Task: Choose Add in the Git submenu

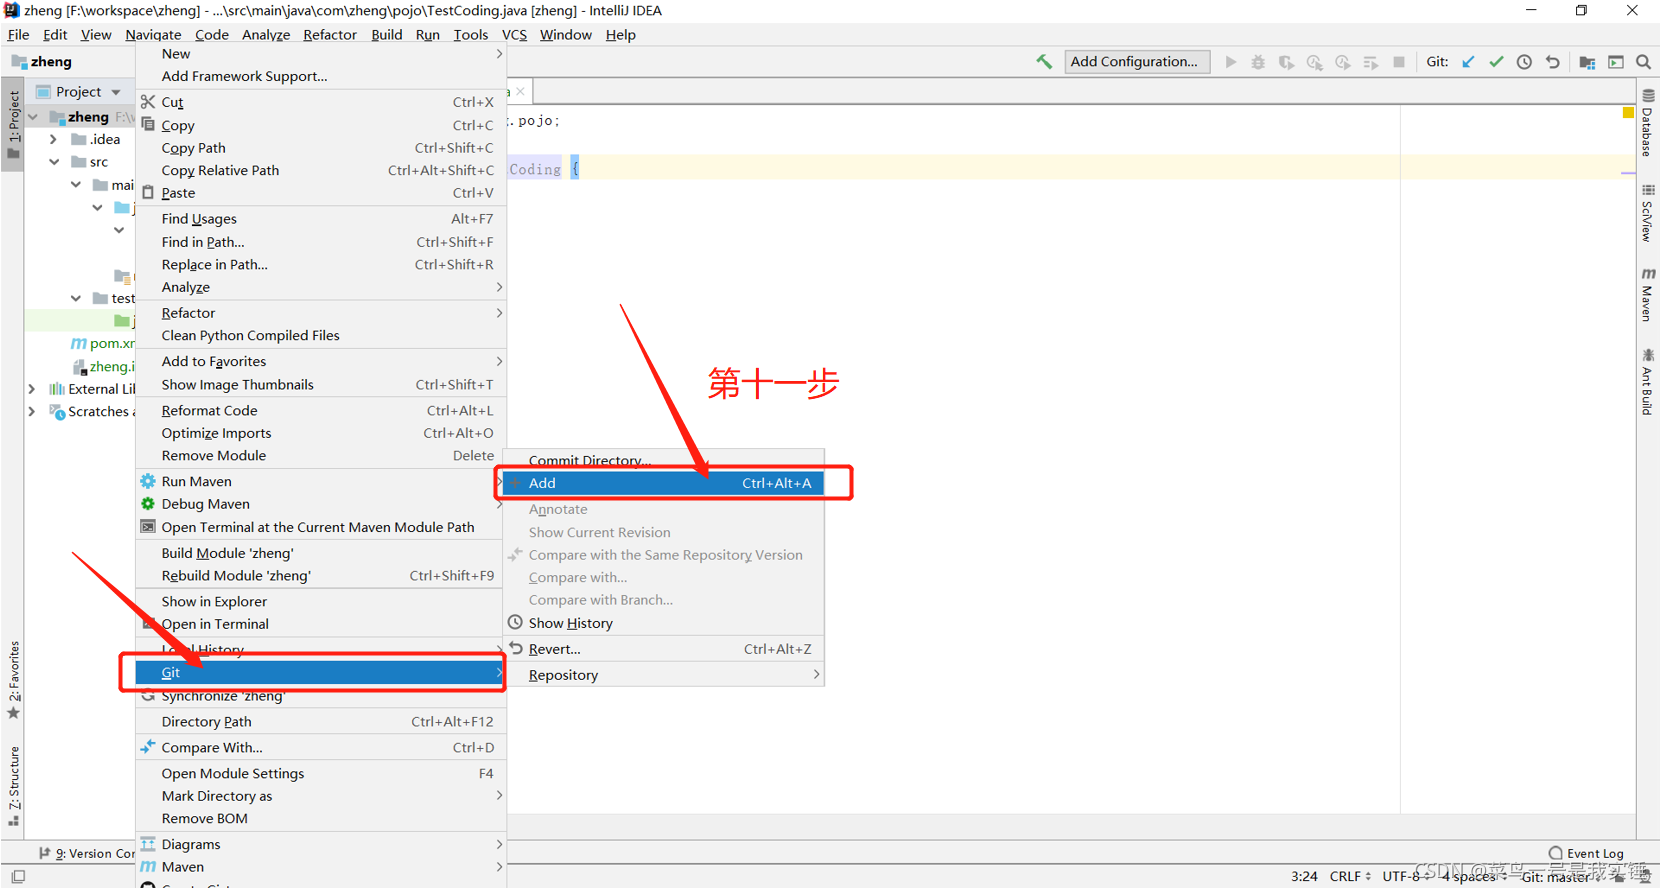Action: (663, 483)
